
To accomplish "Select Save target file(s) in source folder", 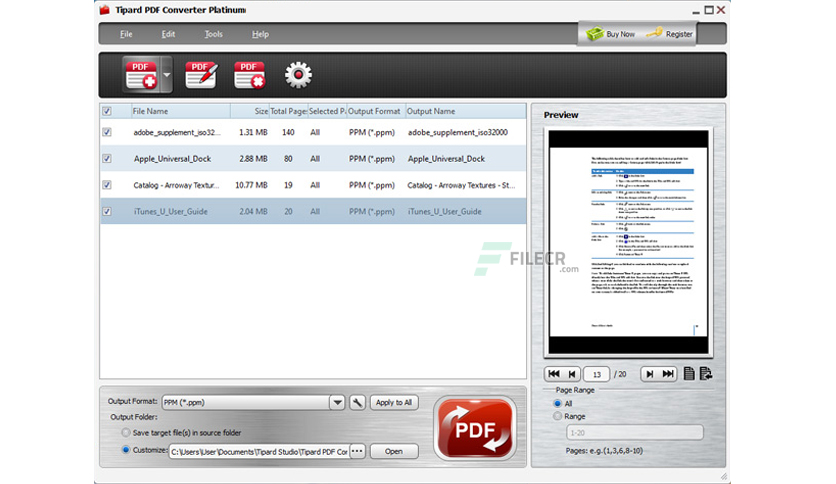I will tap(126, 433).
